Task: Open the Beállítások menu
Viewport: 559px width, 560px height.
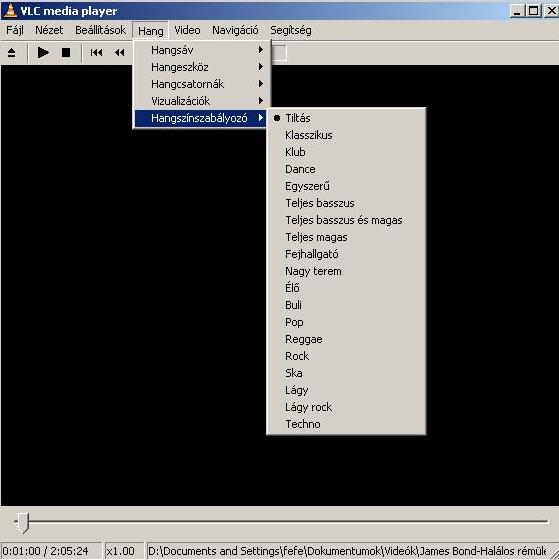Action: (100, 30)
